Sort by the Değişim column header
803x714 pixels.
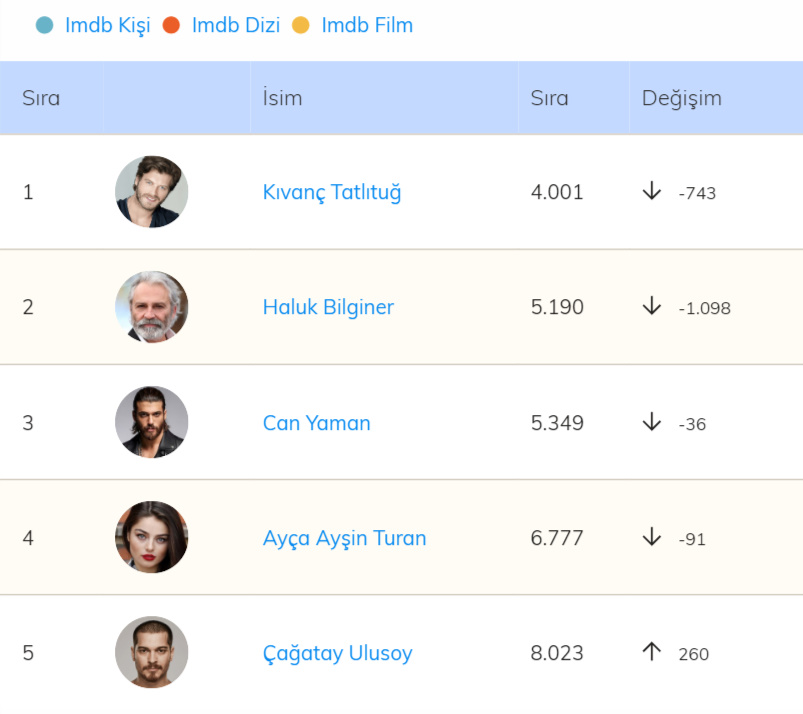(681, 98)
